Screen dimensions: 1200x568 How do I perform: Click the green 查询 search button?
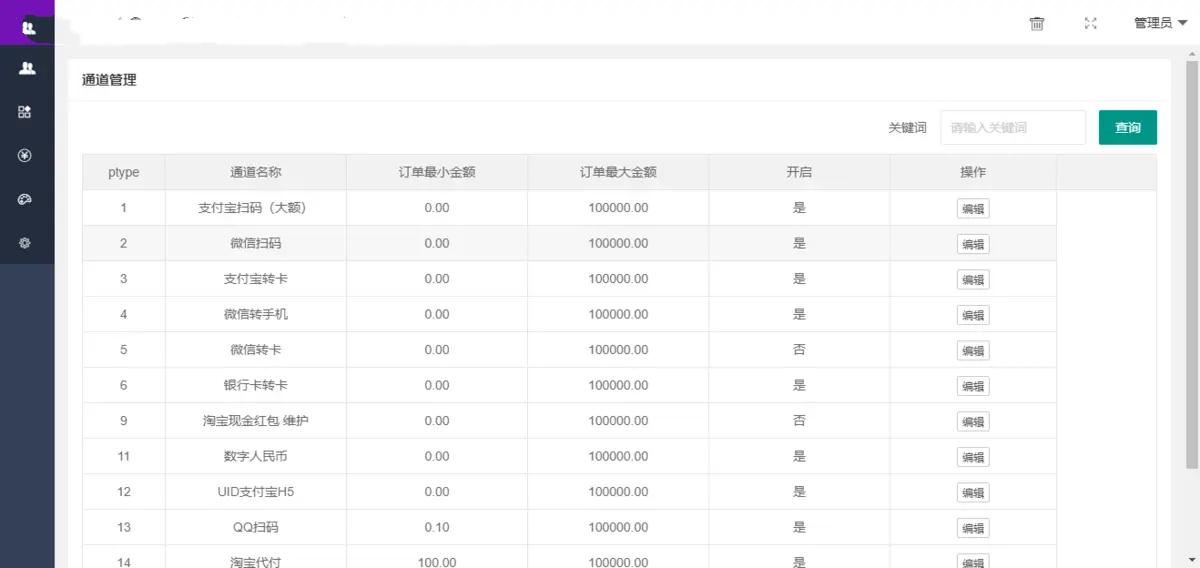[1128, 128]
